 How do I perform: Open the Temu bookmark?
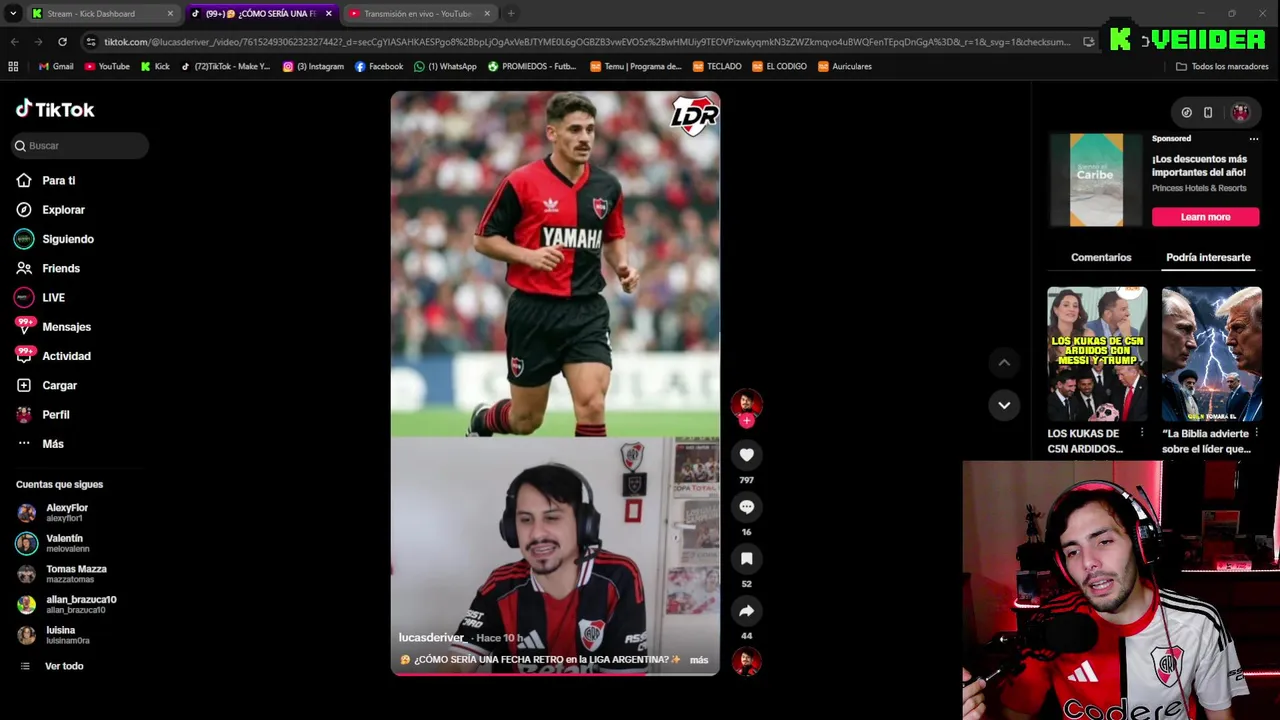[x=636, y=67]
